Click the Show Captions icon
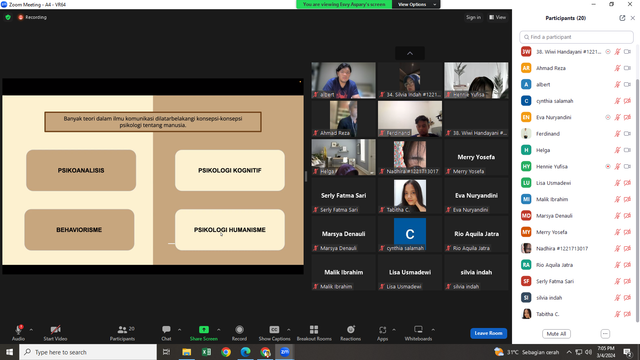This screenshot has height=360, width=640. click(274, 329)
